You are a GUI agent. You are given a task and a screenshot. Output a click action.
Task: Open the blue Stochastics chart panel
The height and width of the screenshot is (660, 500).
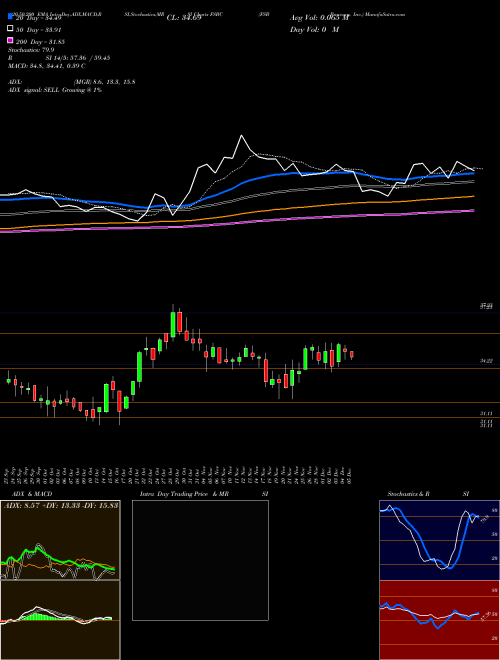pos(439,540)
